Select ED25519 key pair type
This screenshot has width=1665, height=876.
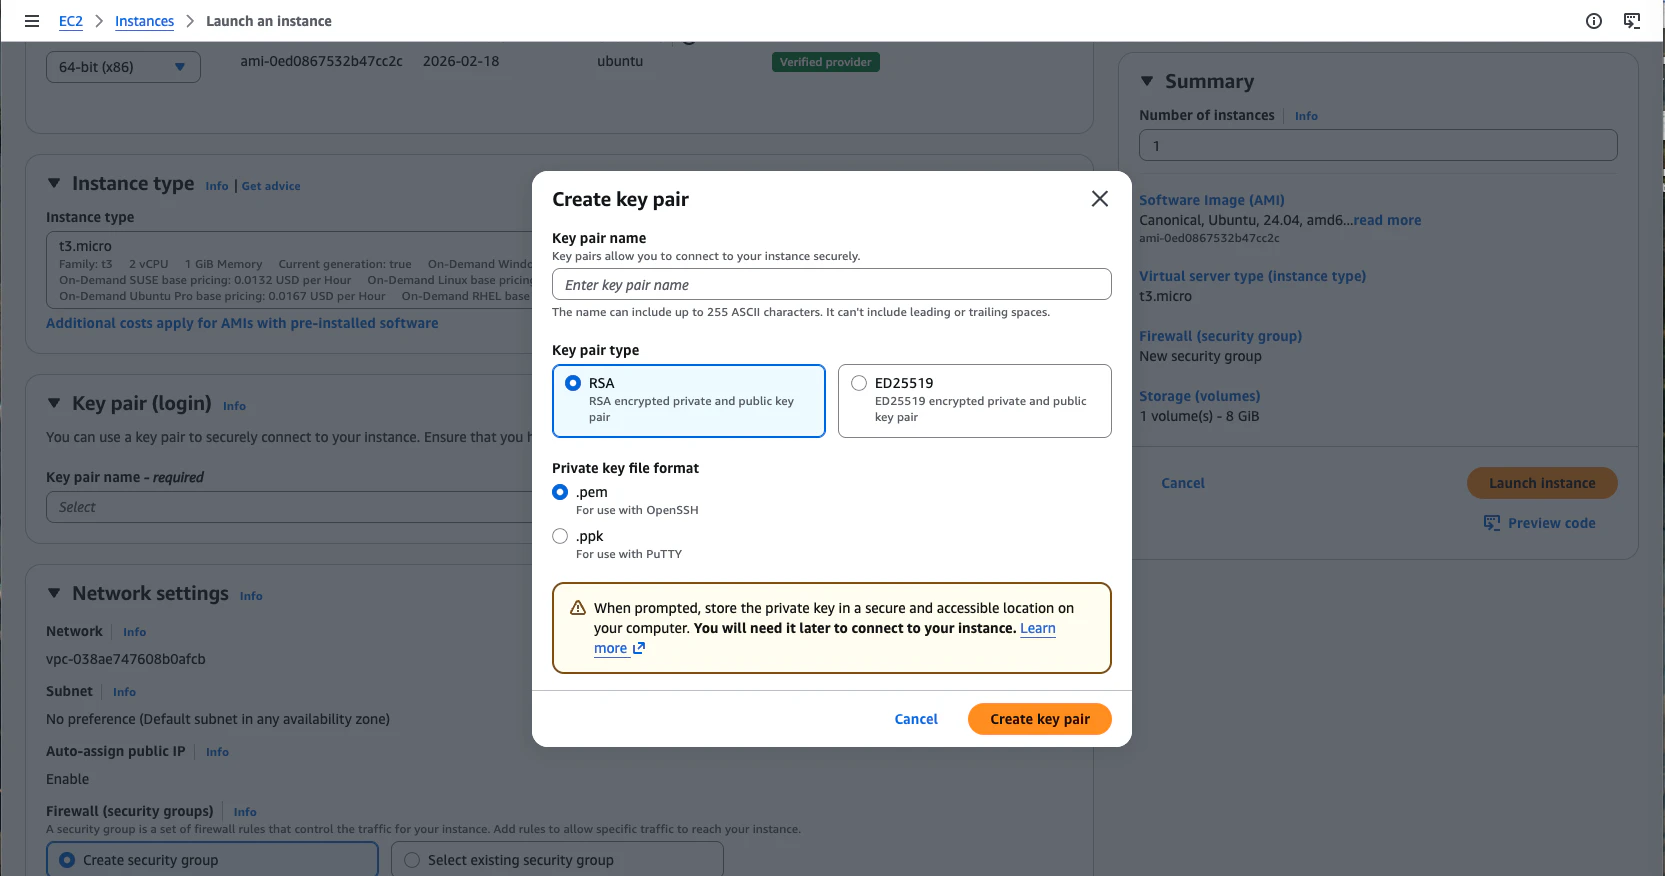(x=975, y=401)
